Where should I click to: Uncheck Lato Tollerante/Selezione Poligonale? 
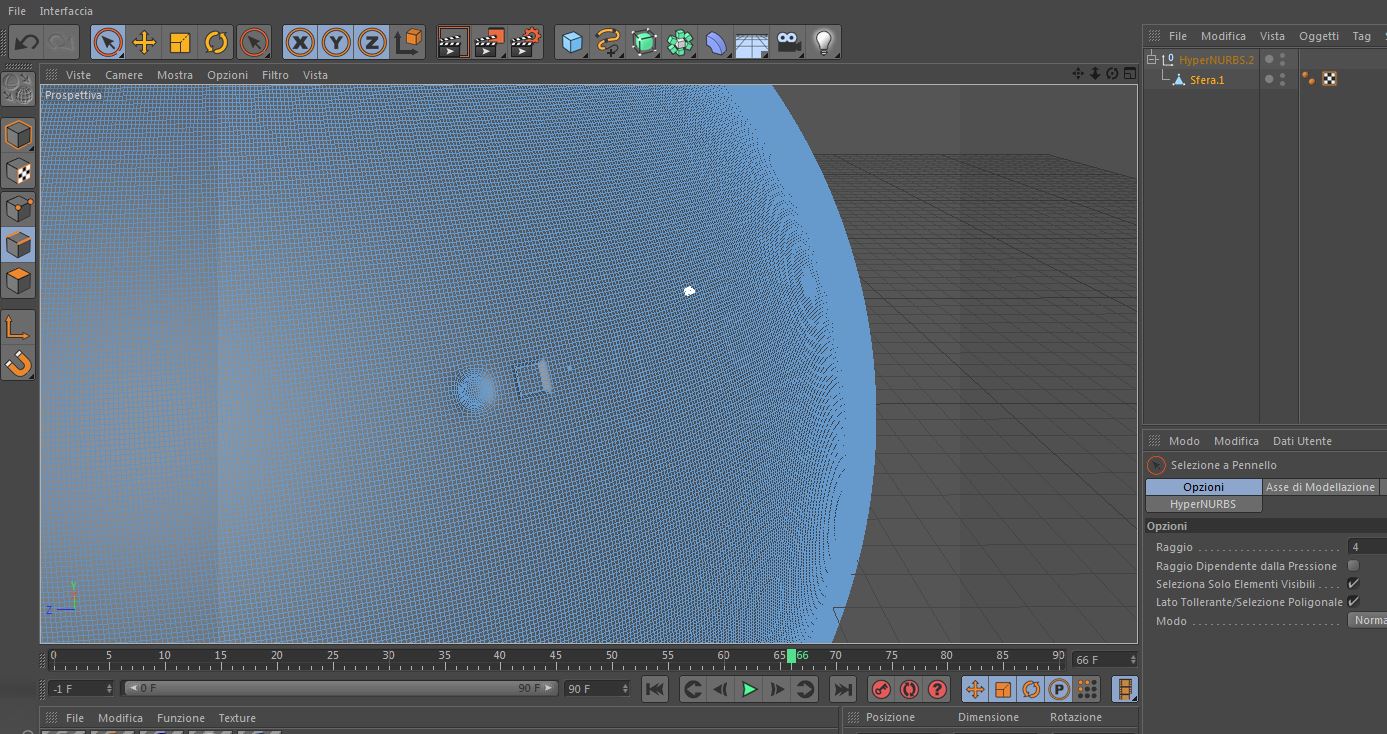[x=1353, y=601]
